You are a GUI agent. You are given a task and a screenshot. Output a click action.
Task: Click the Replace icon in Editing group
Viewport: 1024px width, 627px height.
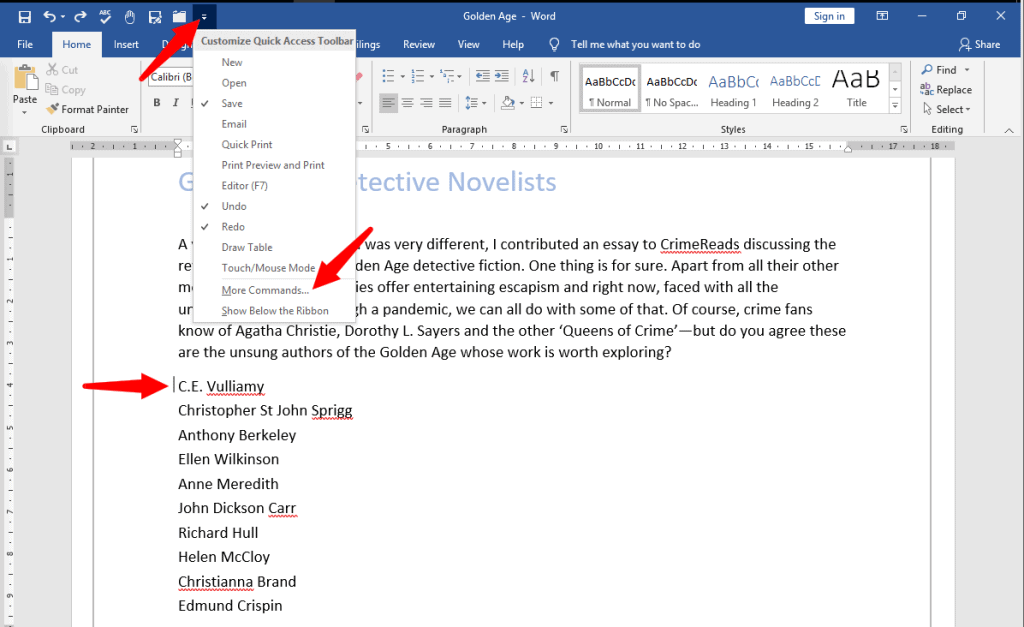tap(927, 89)
